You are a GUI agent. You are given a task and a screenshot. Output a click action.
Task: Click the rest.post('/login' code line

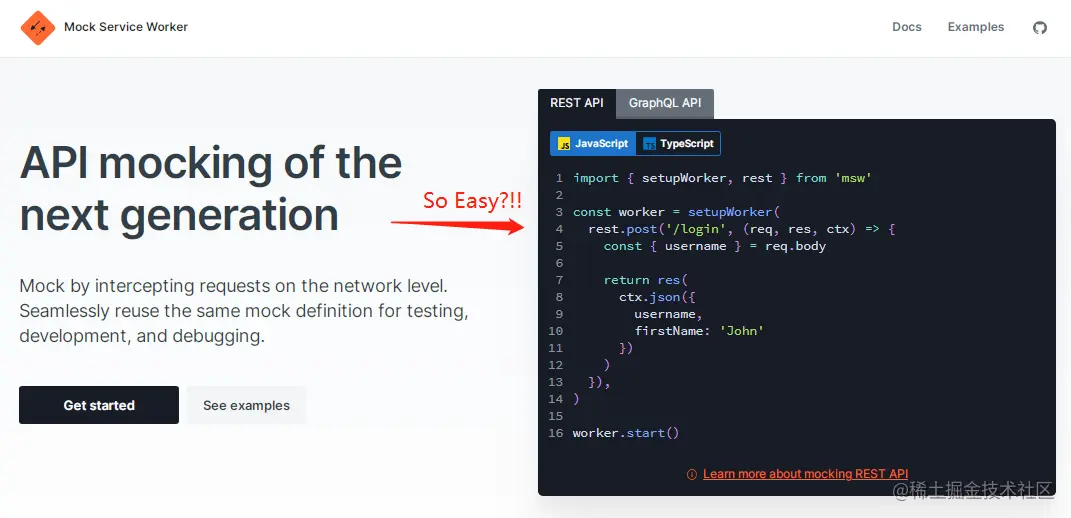click(741, 229)
